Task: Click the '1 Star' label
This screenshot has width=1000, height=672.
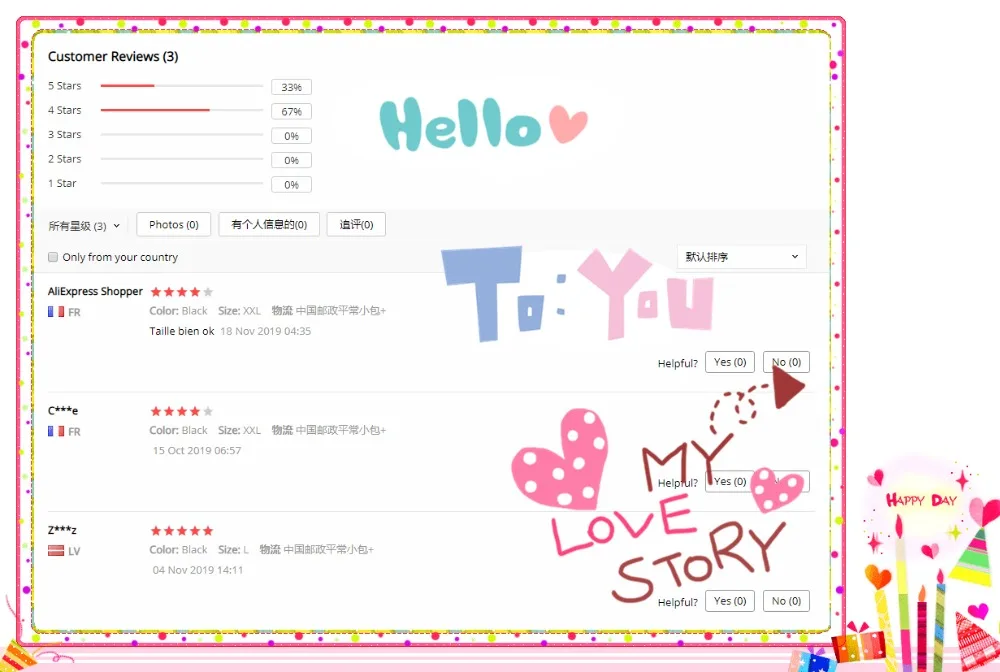Action: 62,183
